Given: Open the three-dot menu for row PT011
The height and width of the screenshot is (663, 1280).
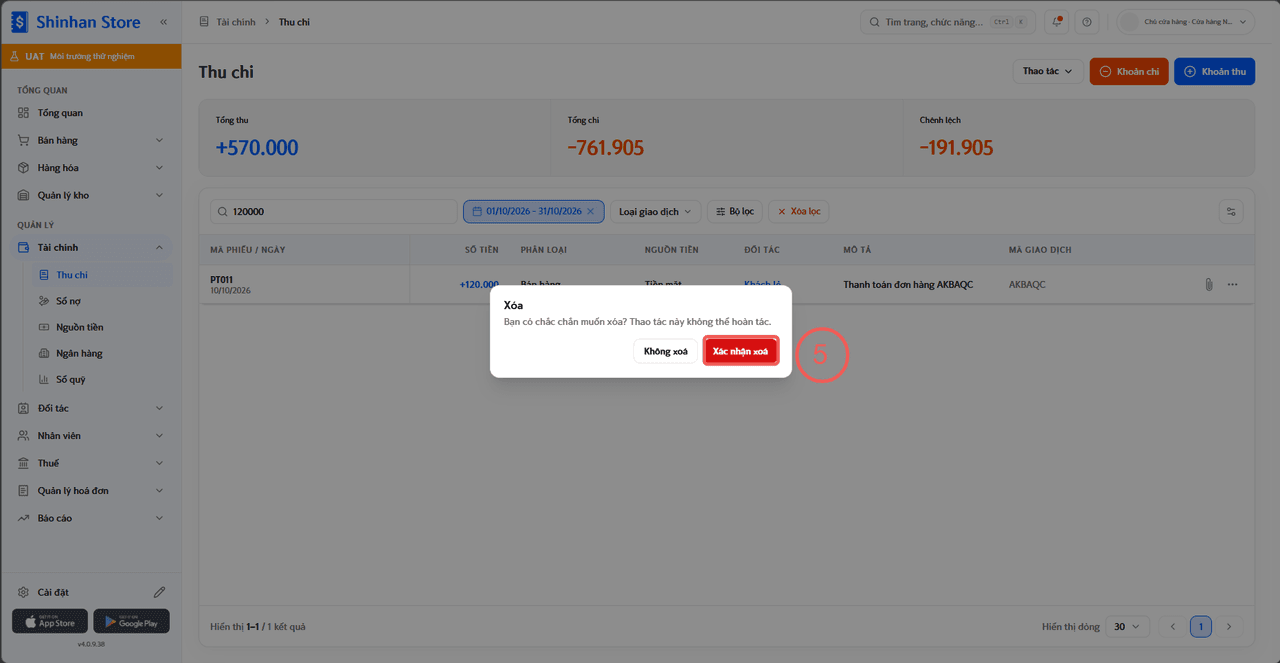Looking at the screenshot, I should coord(1232,285).
